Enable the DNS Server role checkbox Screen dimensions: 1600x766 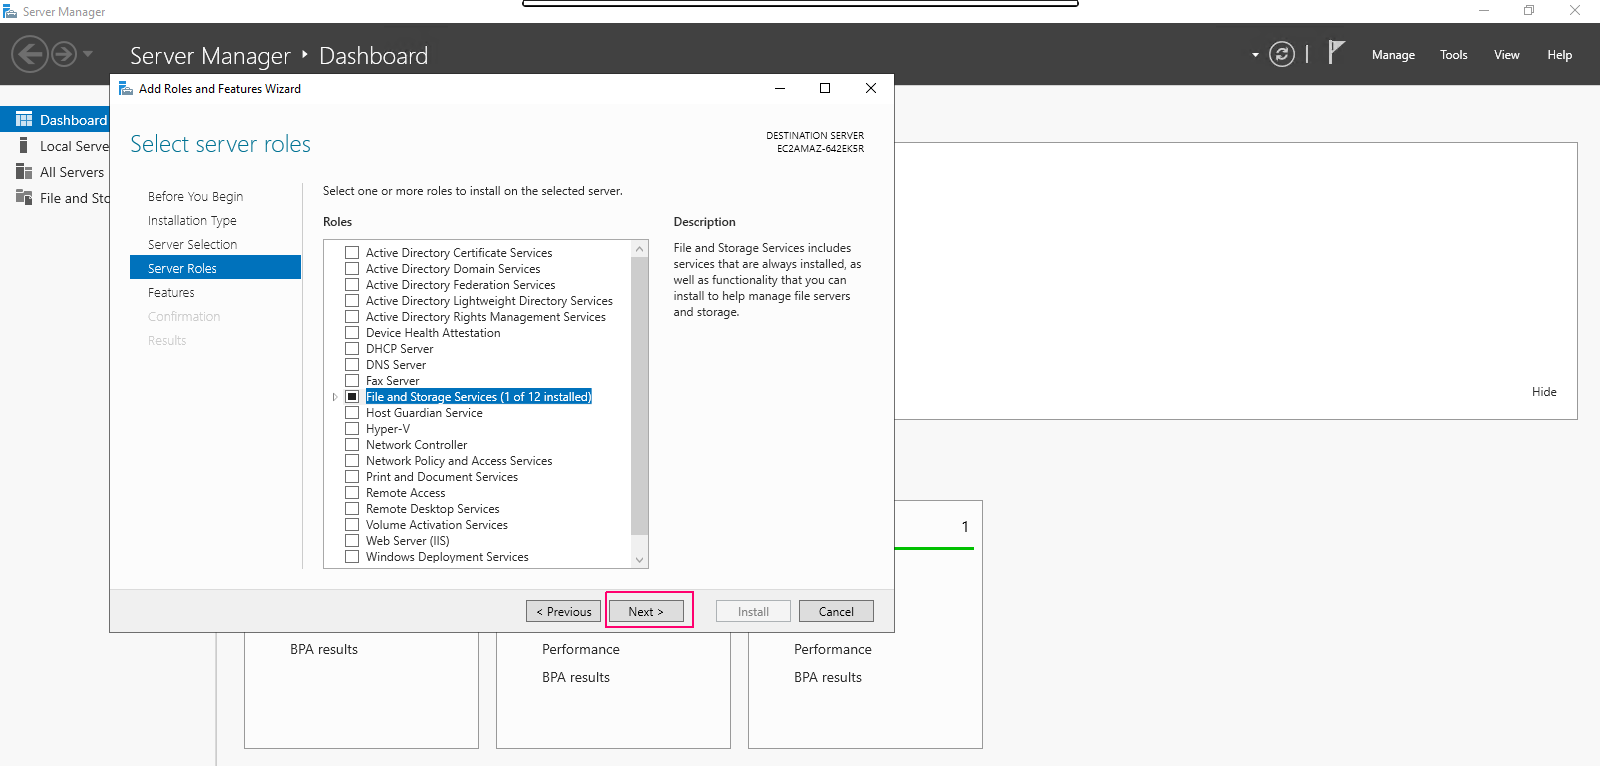[x=352, y=365]
